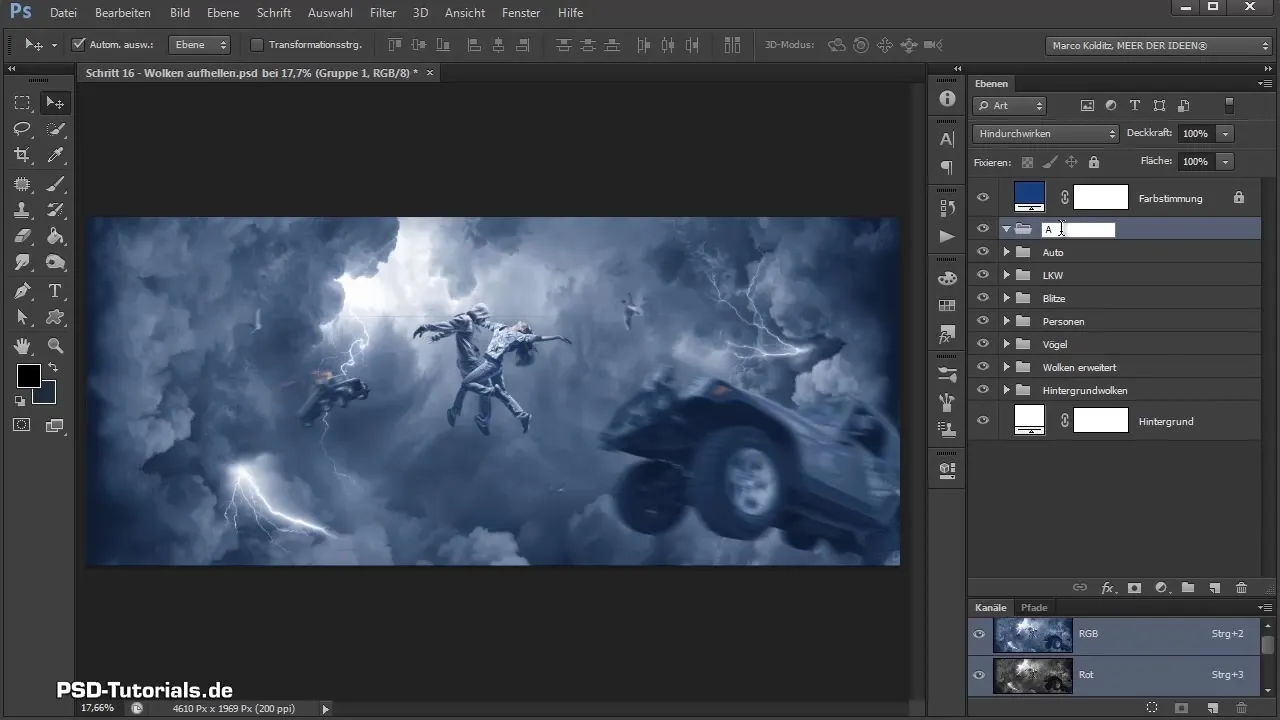Open the Info panel icon
The height and width of the screenshot is (720, 1280).
click(x=947, y=99)
